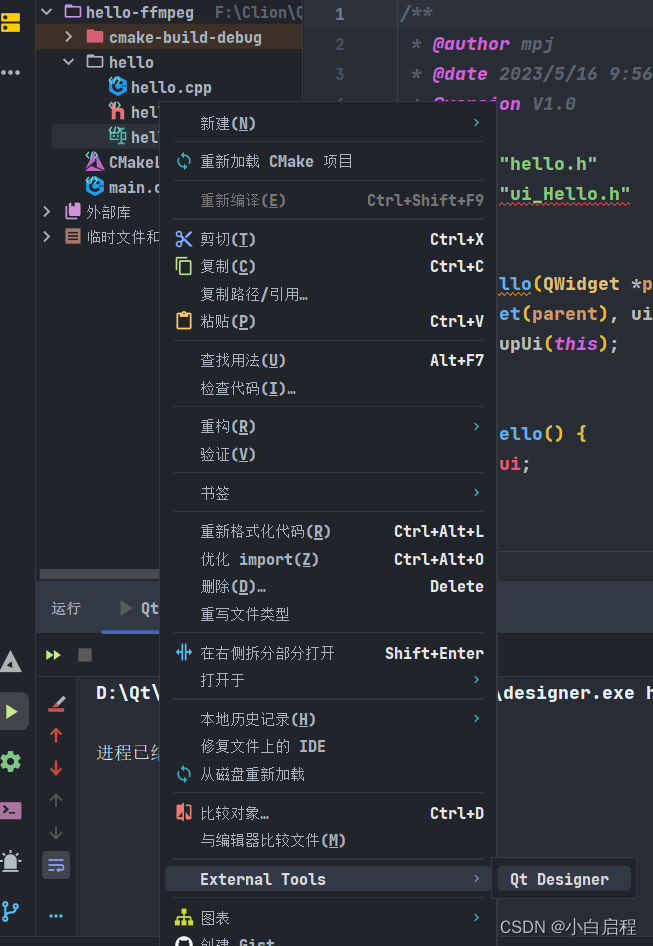
Task: Click the project tool window icon top-left
Action: pos(13,23)
